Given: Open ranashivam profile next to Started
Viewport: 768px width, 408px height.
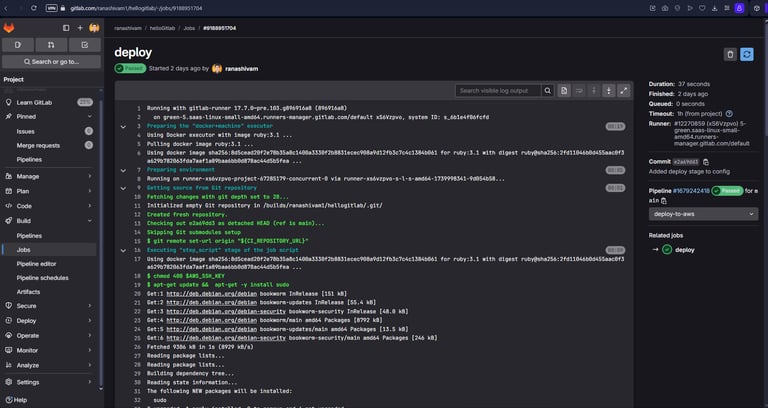Looking at the screenshot, I should click(x=241, y=69).
